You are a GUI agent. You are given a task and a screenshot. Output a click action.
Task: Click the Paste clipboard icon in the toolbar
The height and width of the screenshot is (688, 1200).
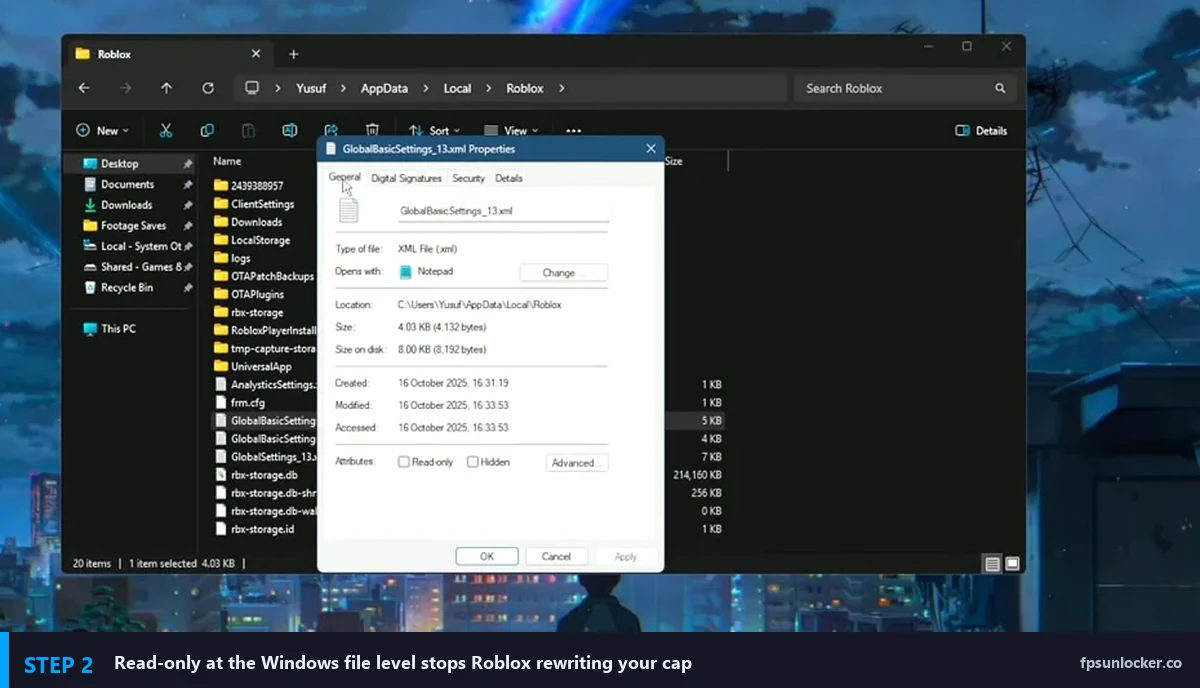pyautogui.click(x=248, y=131)
